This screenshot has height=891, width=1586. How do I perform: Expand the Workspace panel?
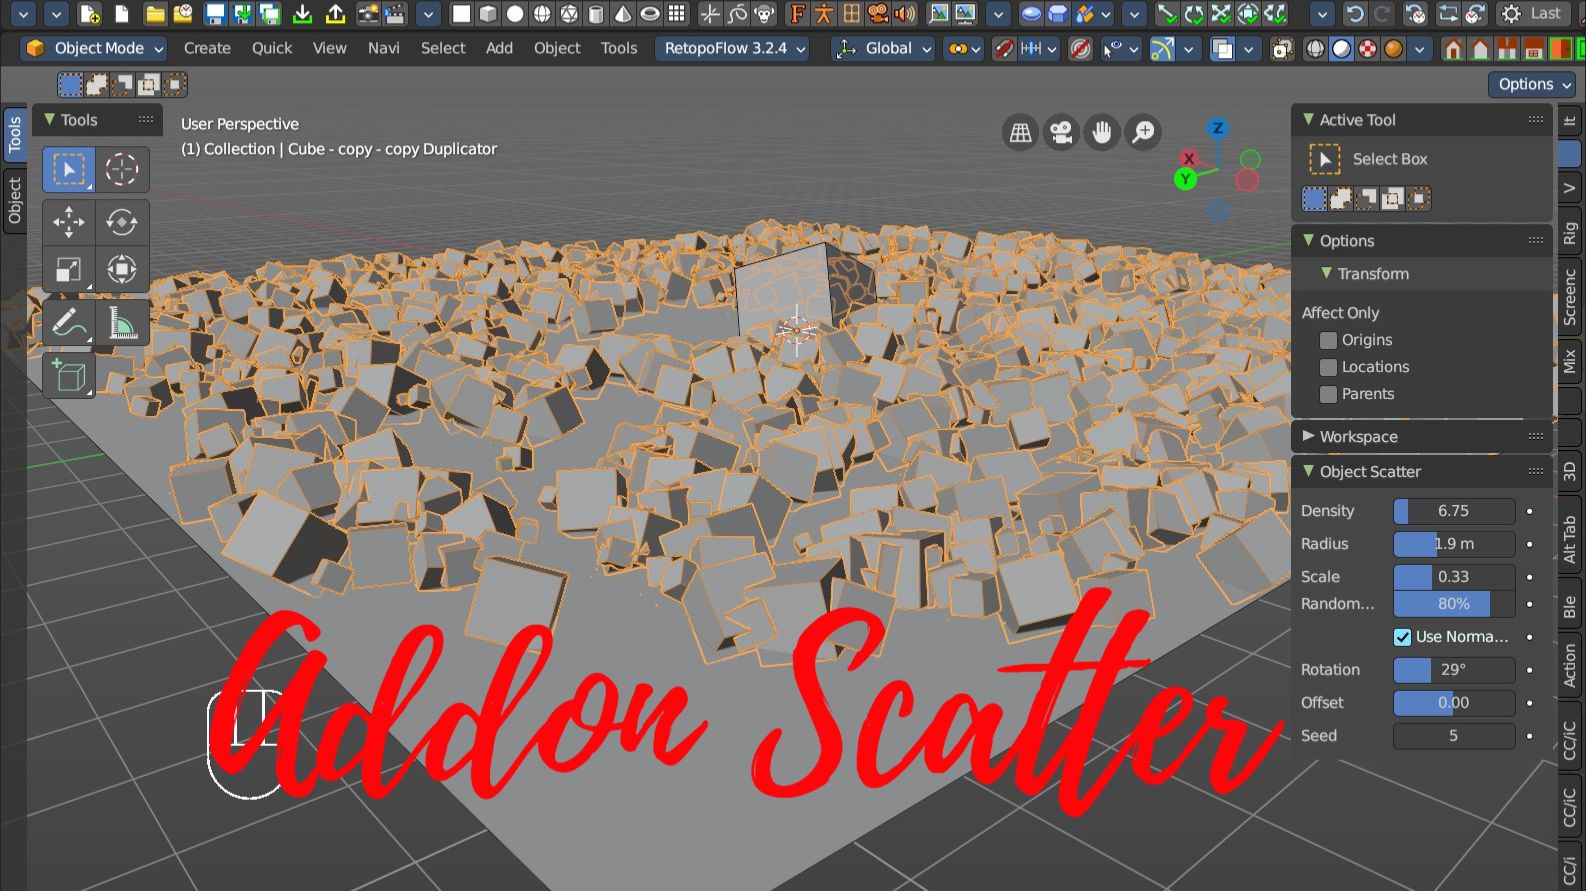(x=1308, y=436)
